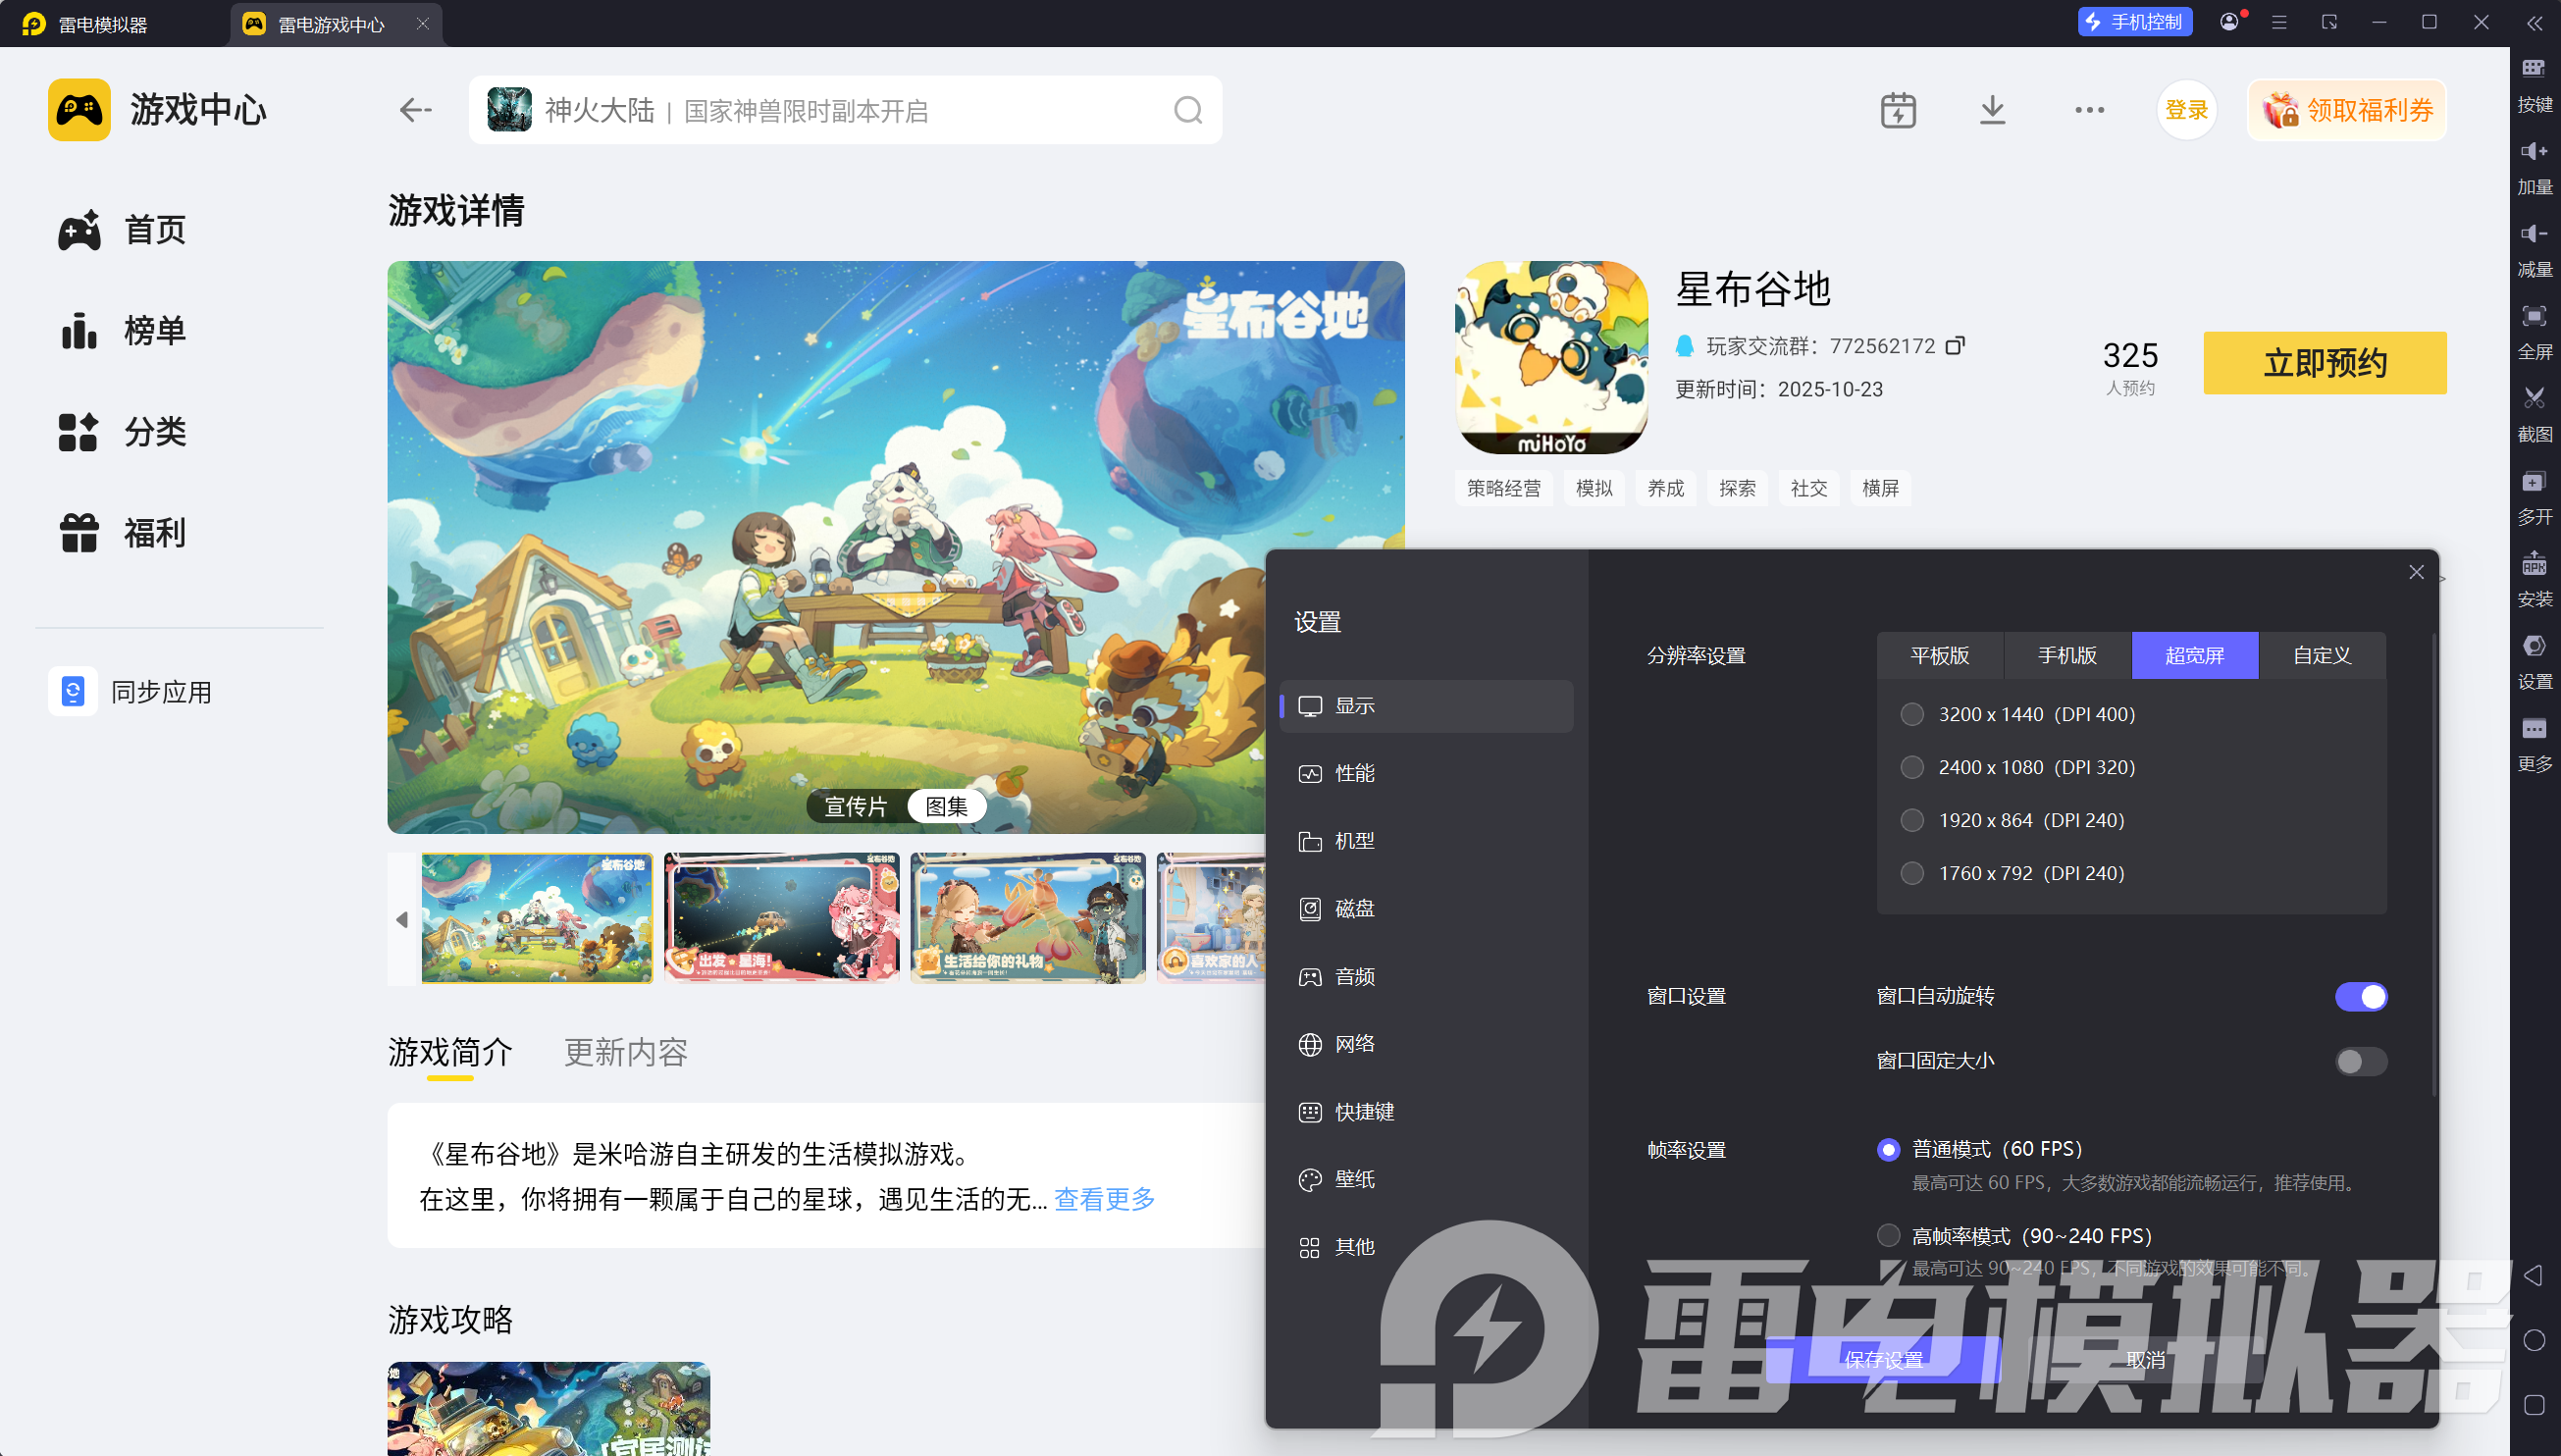Image resolution: width=2561 pixels, height=1456 pixels.
Task: Collapse the right sidebar with the double chevron
Action: coord(2534,23)
